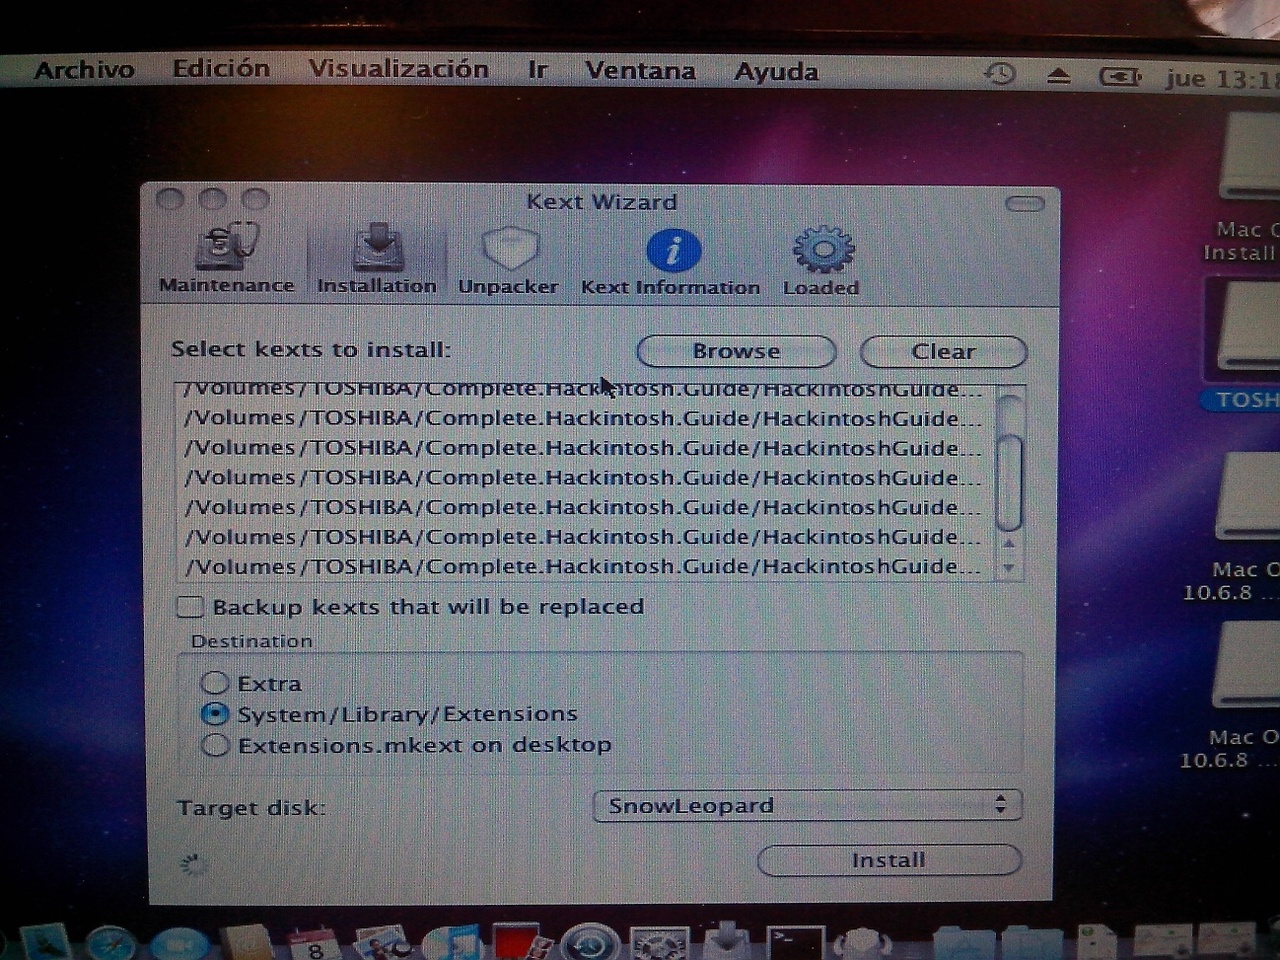The width and height of the screenshot is (1280, 960).
Task: Click the 'Target disk:' label
Action: [x=251, y=807]
